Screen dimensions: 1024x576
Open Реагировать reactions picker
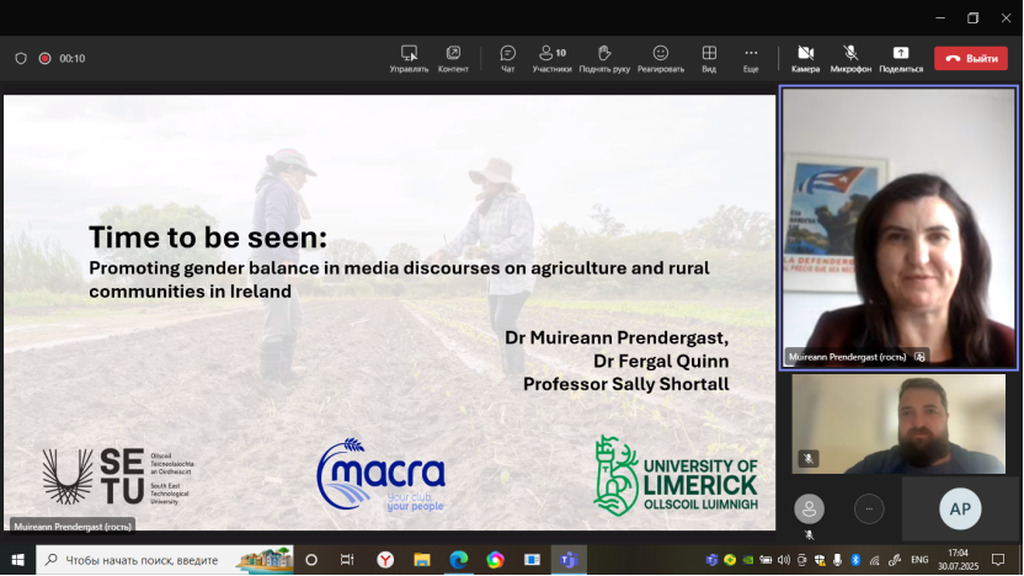(660, 58)
